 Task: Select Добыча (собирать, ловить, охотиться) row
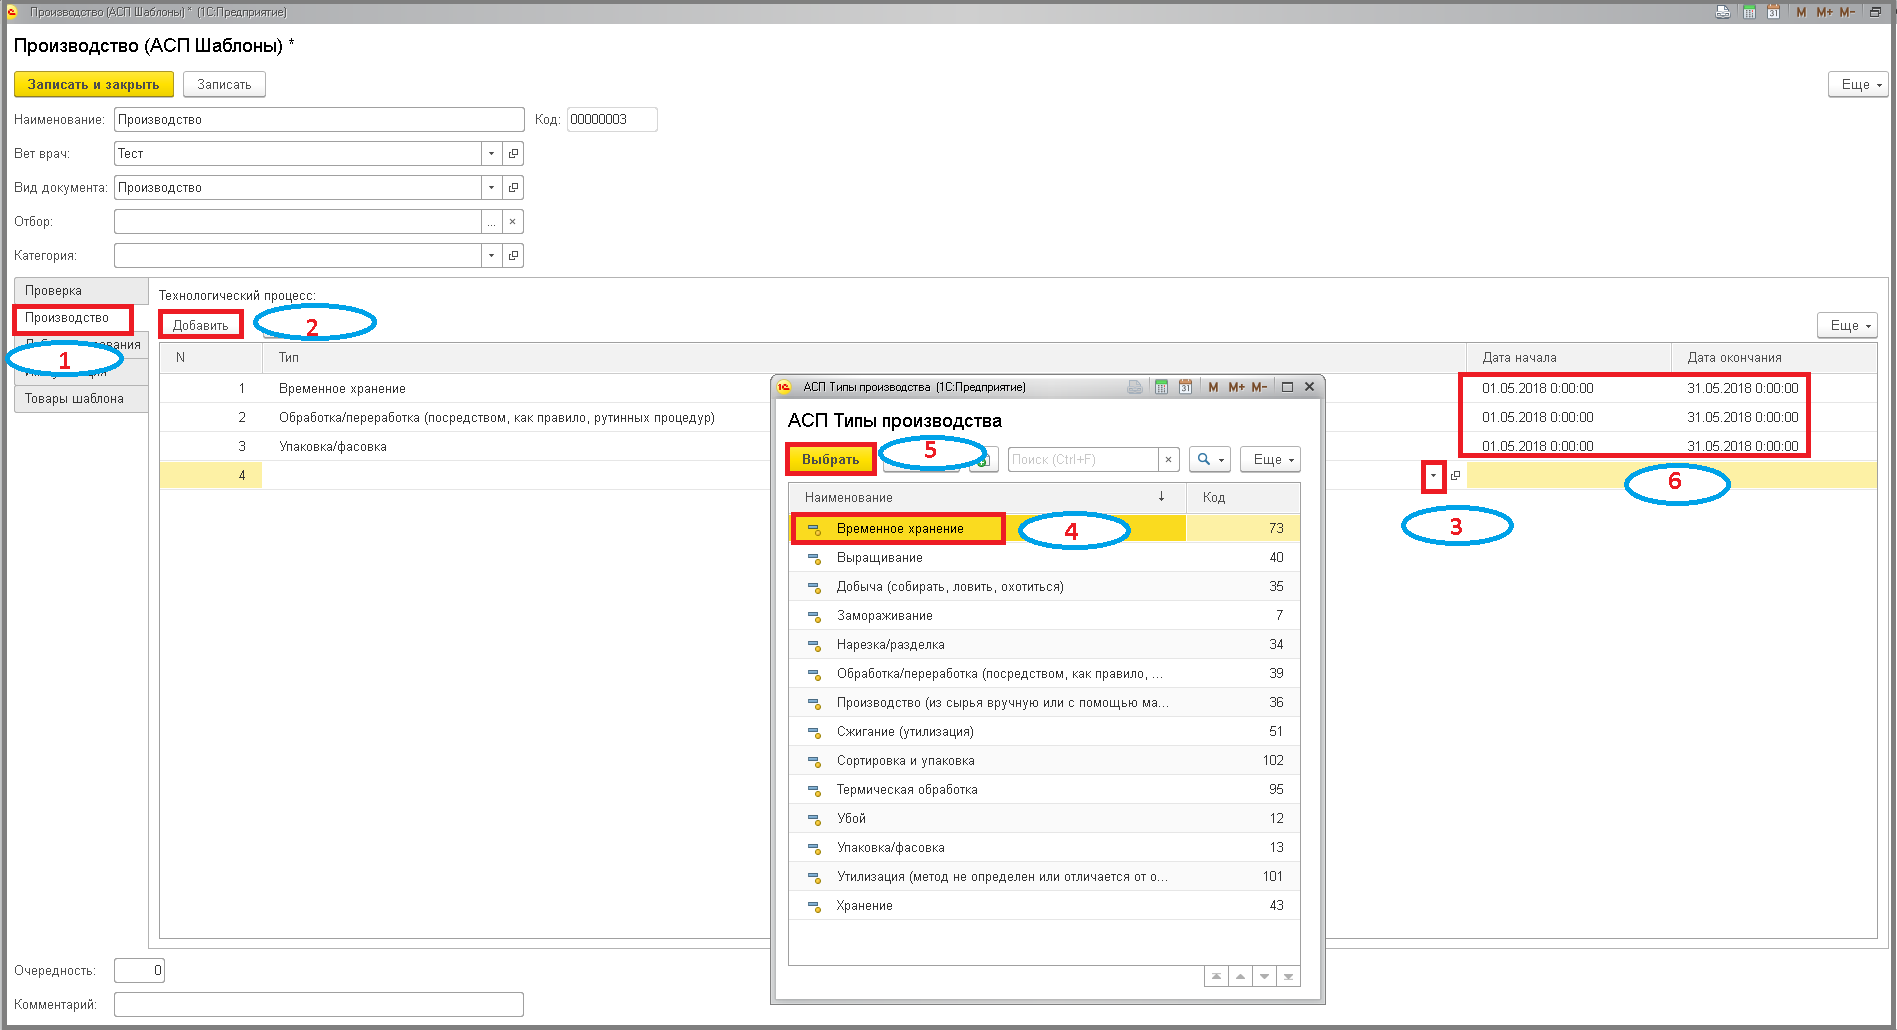point(1044,587)
